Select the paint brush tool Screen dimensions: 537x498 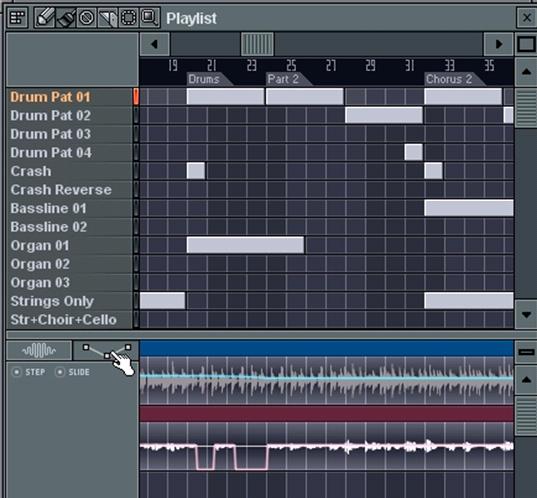pyautogui.click(x=66, y=17)
